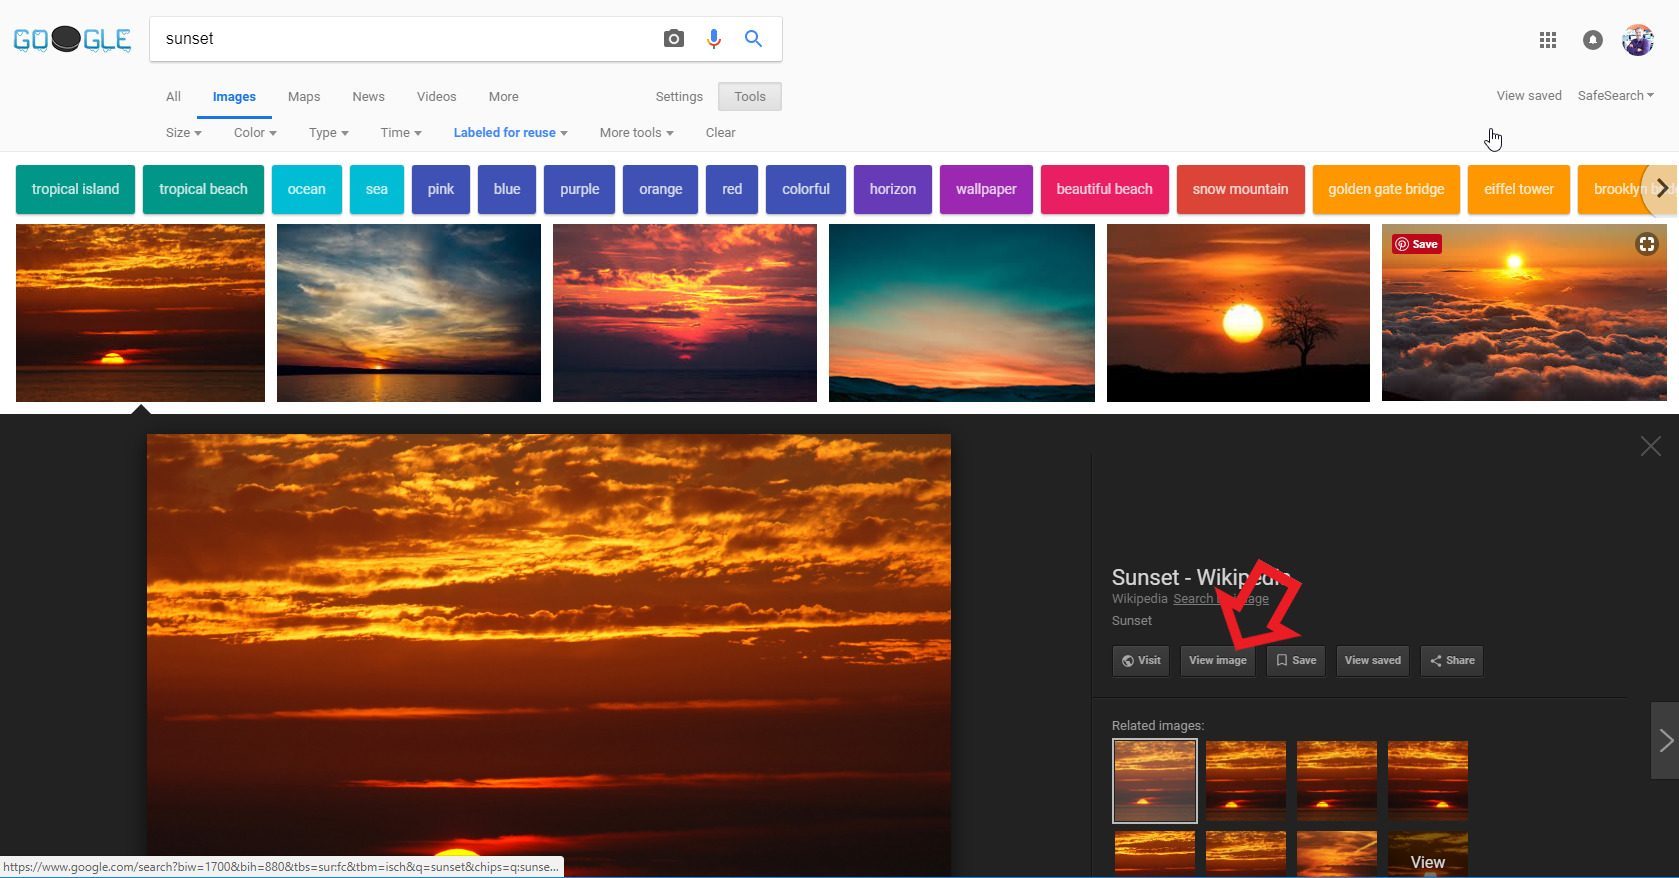
Task: Open the Google apps grid icon
Action: (1547, 40)
